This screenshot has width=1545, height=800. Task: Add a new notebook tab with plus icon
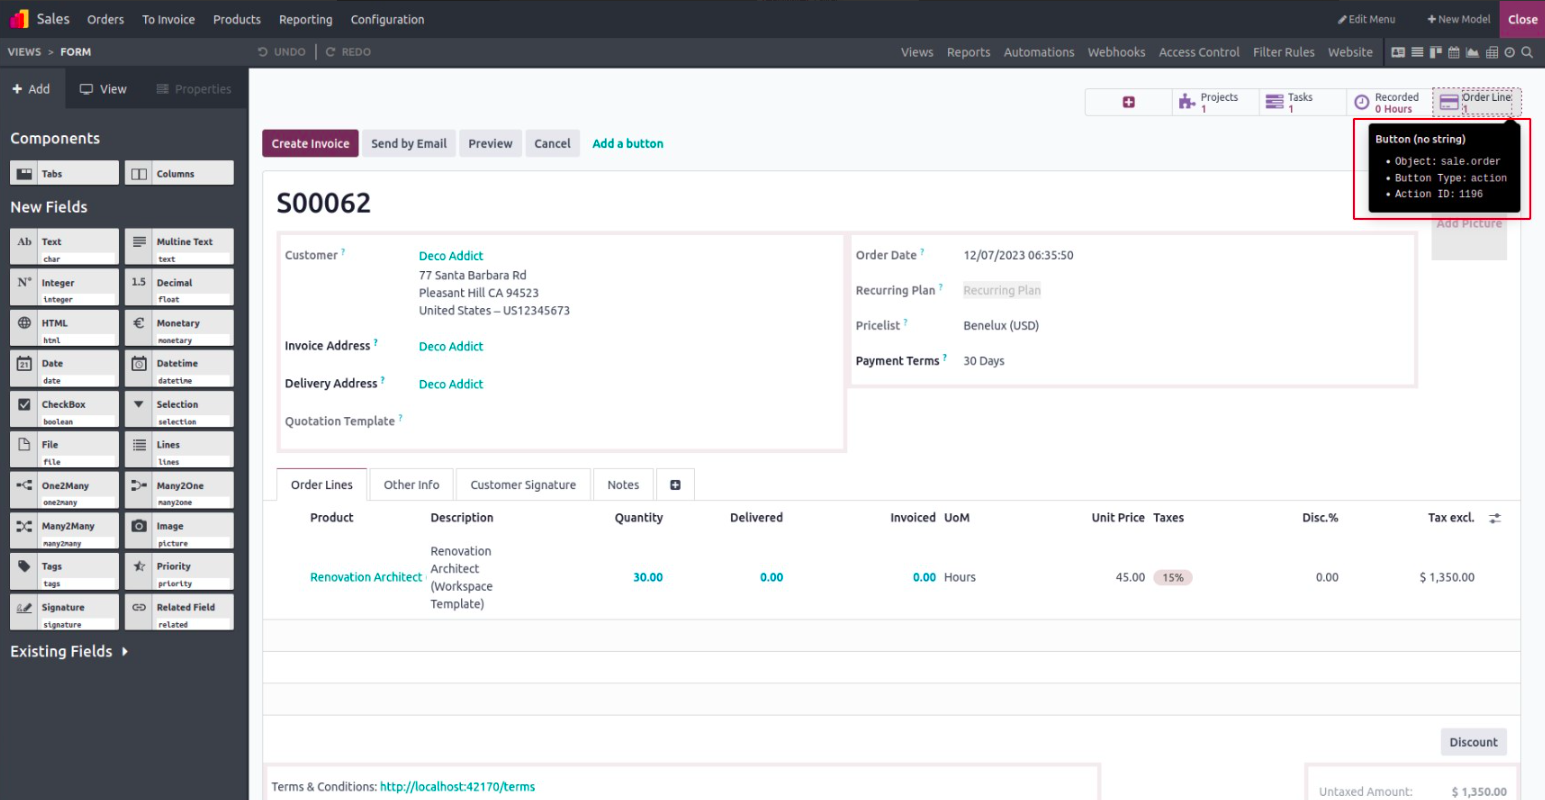[x=675, y=485]
